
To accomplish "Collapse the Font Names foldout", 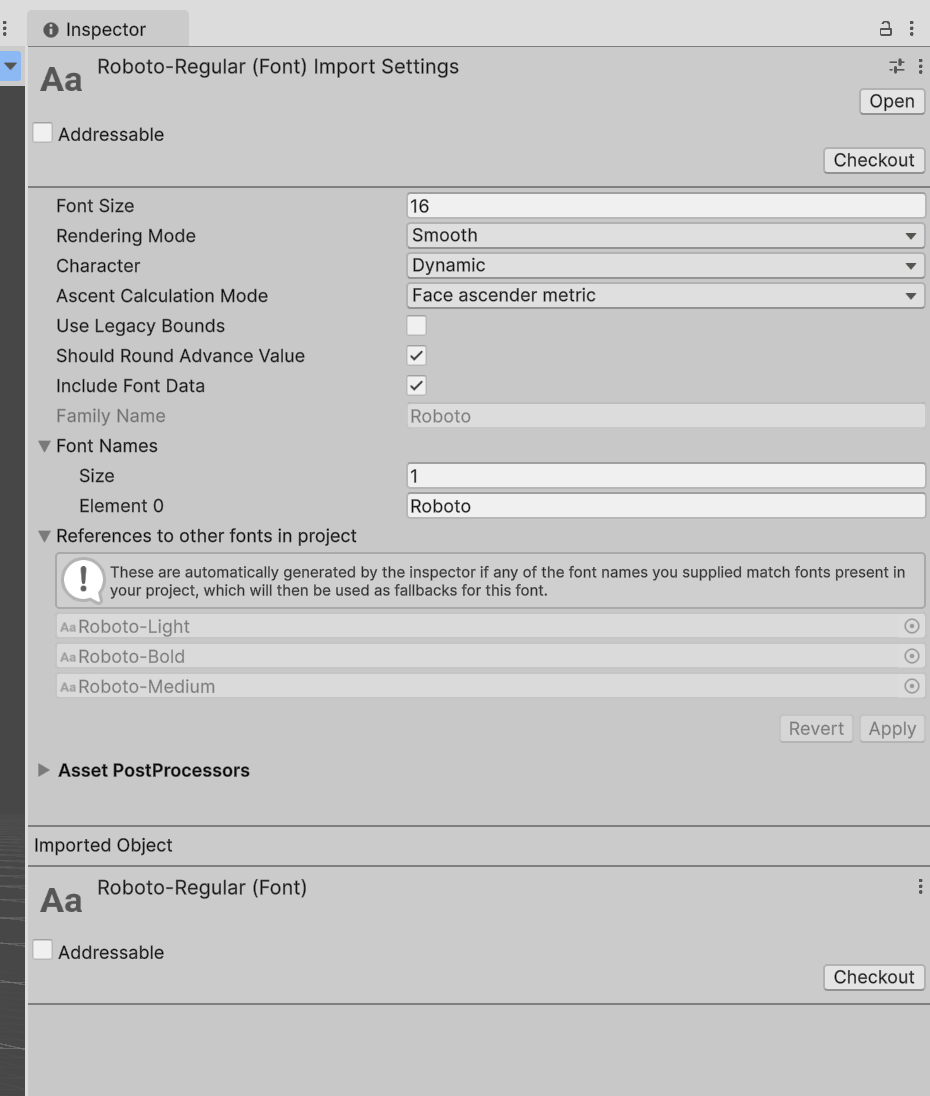I will click(x=44, y=446).
